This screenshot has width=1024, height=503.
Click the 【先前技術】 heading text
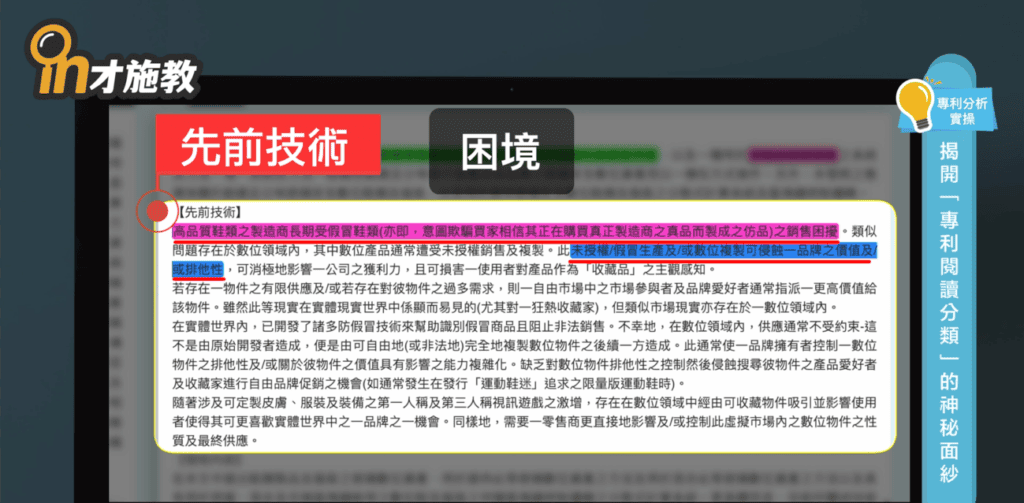coord(207,212)
